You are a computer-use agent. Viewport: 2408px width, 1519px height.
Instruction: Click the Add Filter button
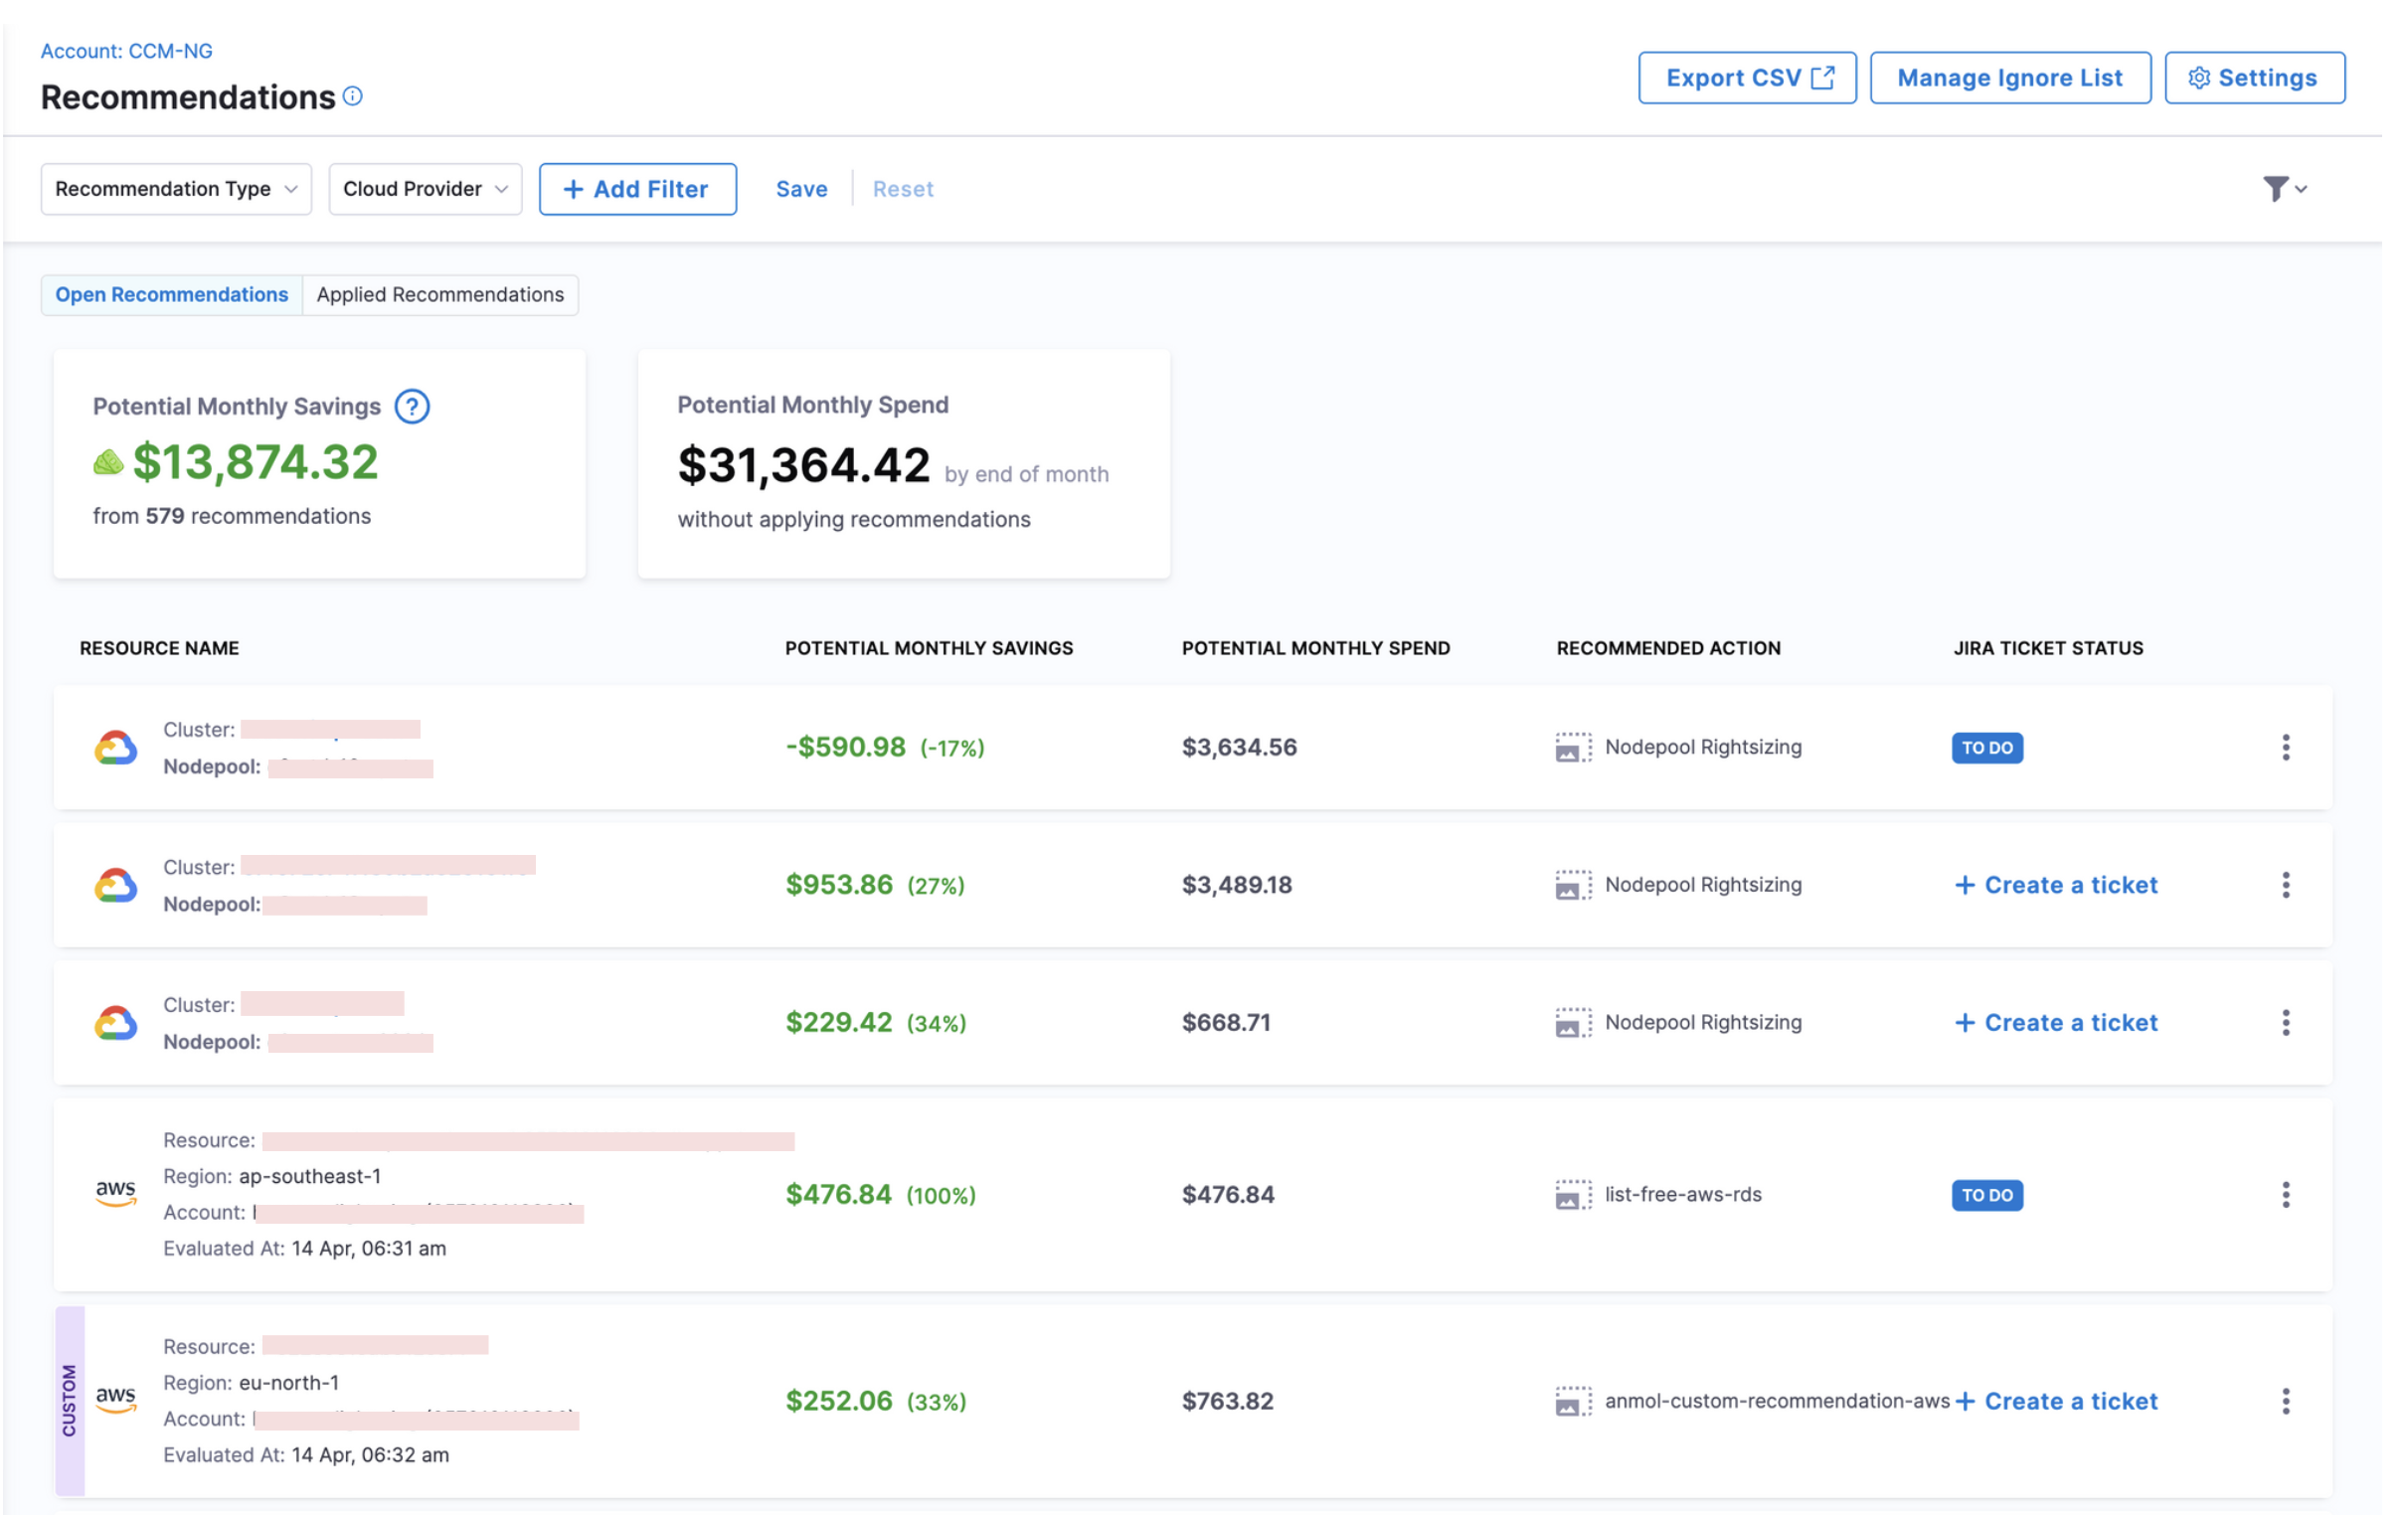click(638, 189)
